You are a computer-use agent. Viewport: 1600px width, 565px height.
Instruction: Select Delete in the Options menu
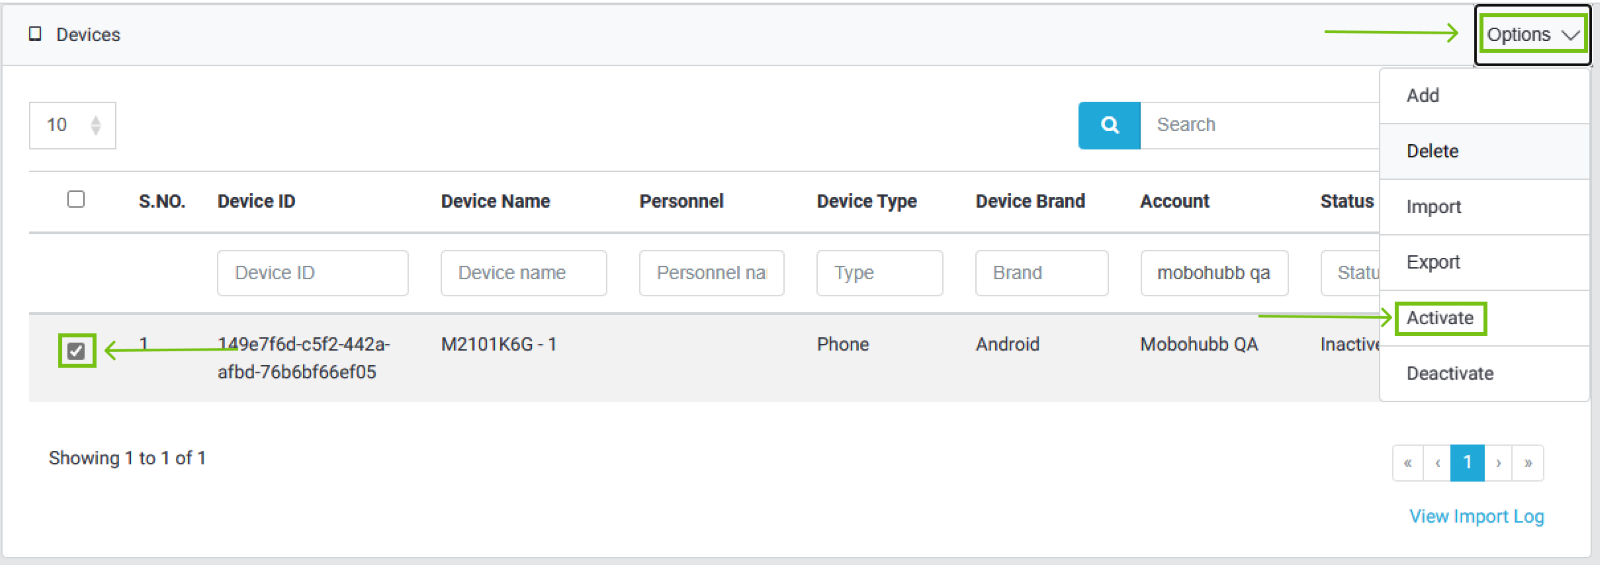coord(1432,151)
